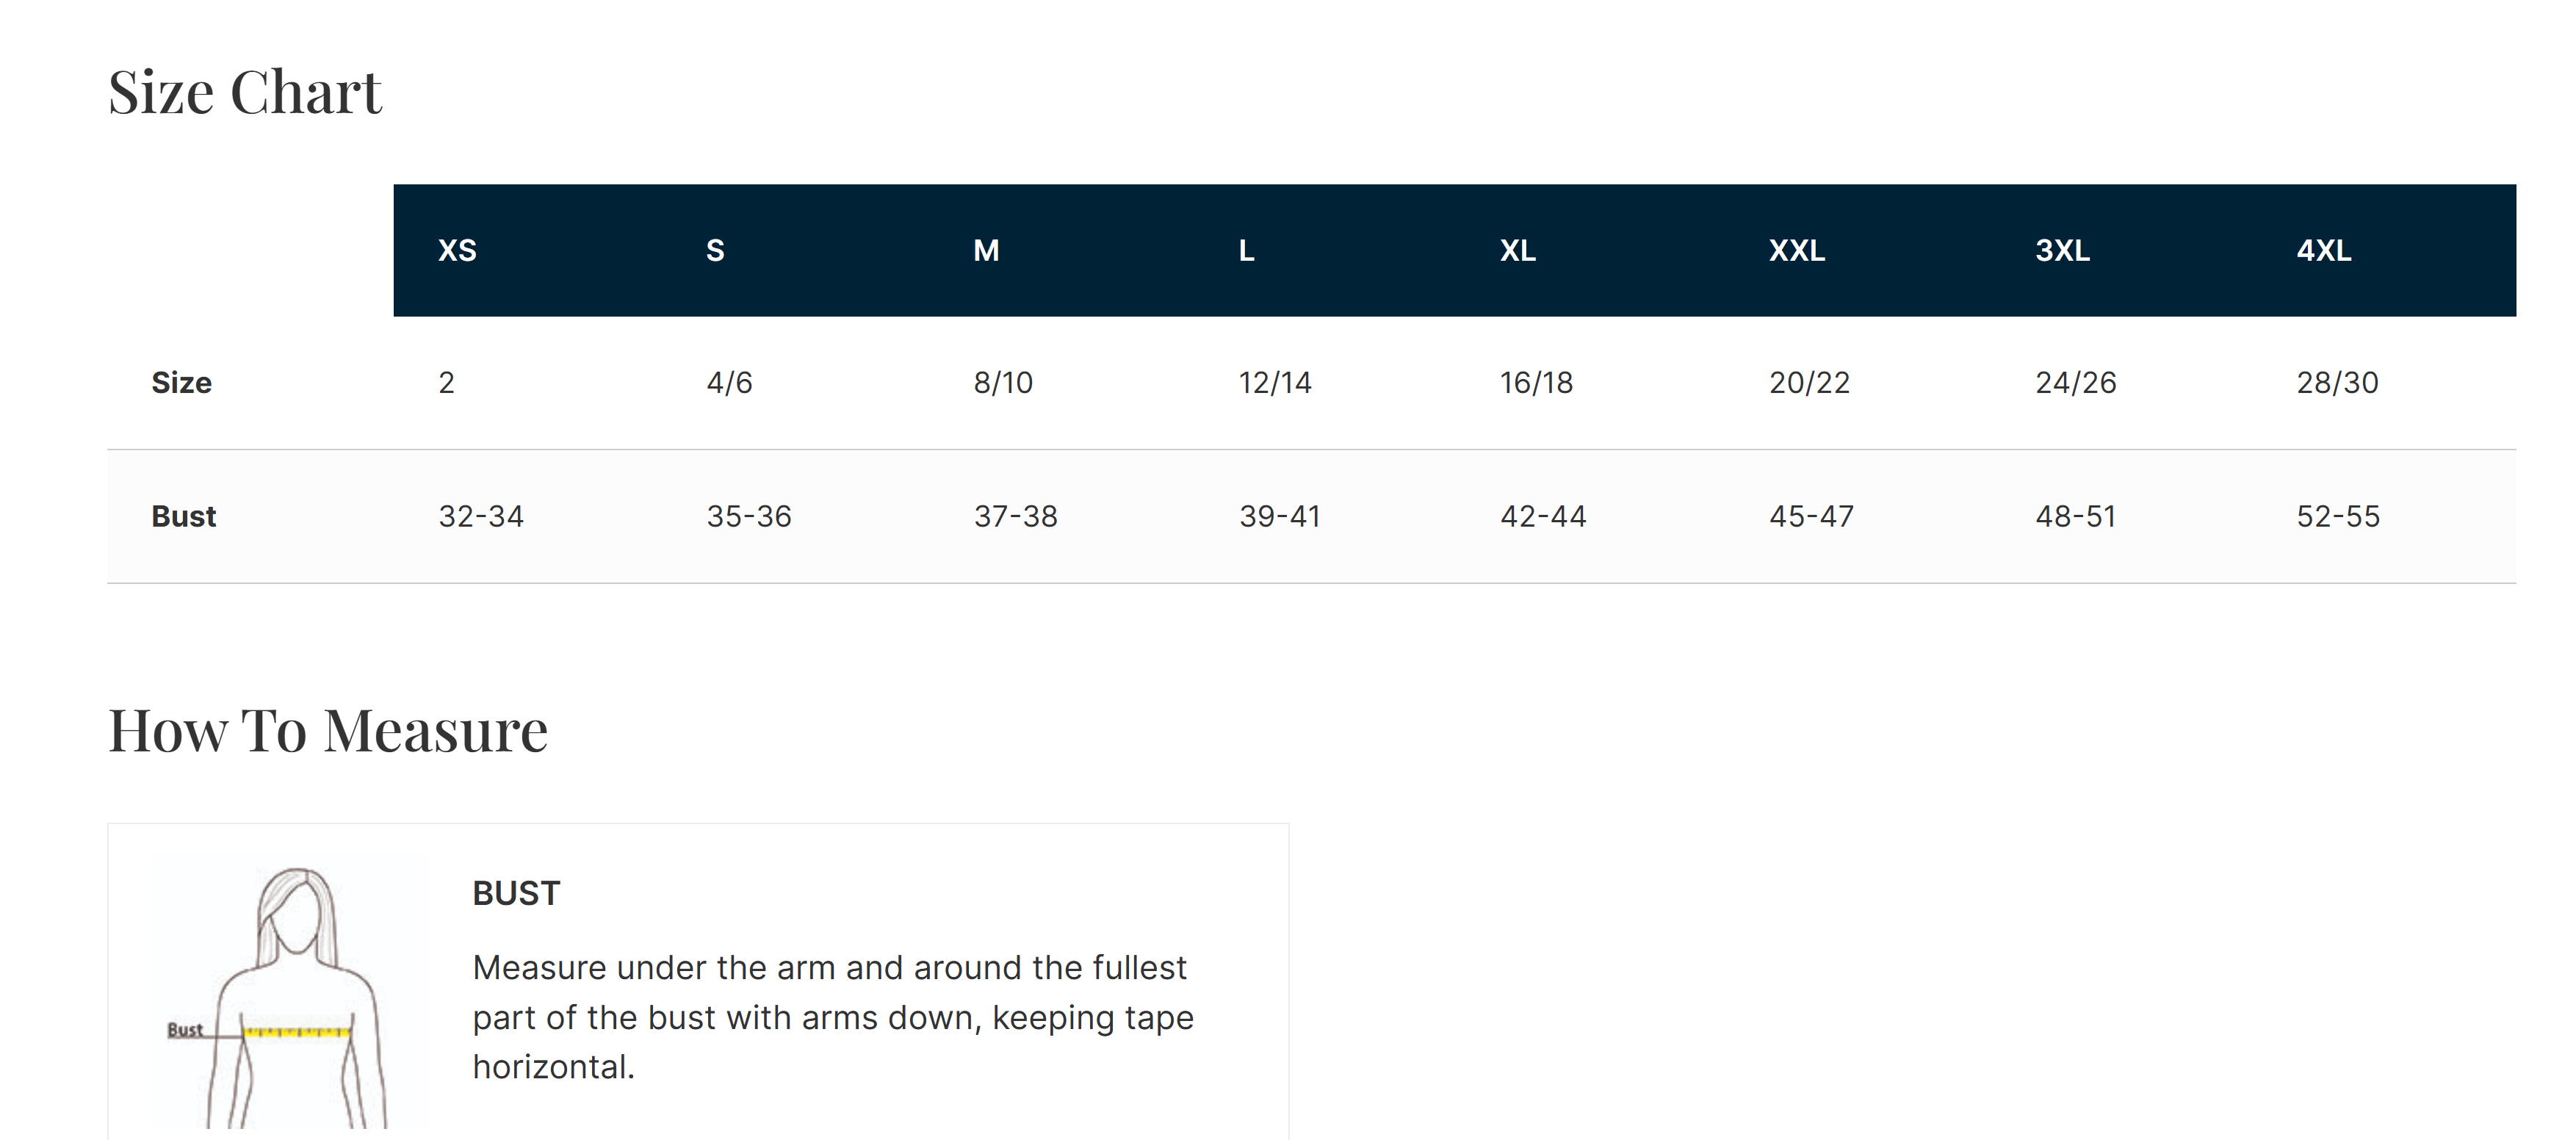Click the Size row label

181,383
